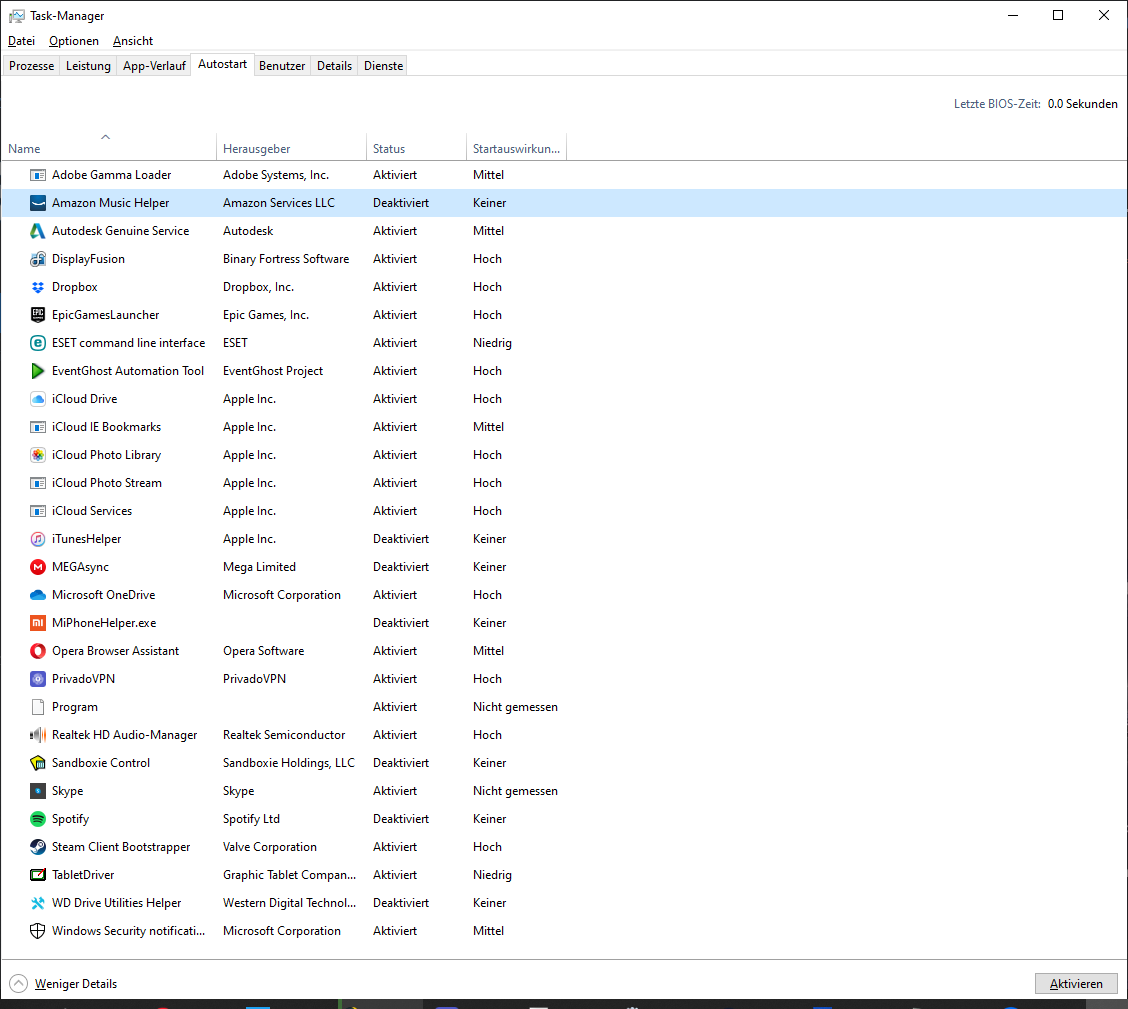Switch to the Details tab
This screenshot has width=1128, height=1009.
tap(335, 65)
